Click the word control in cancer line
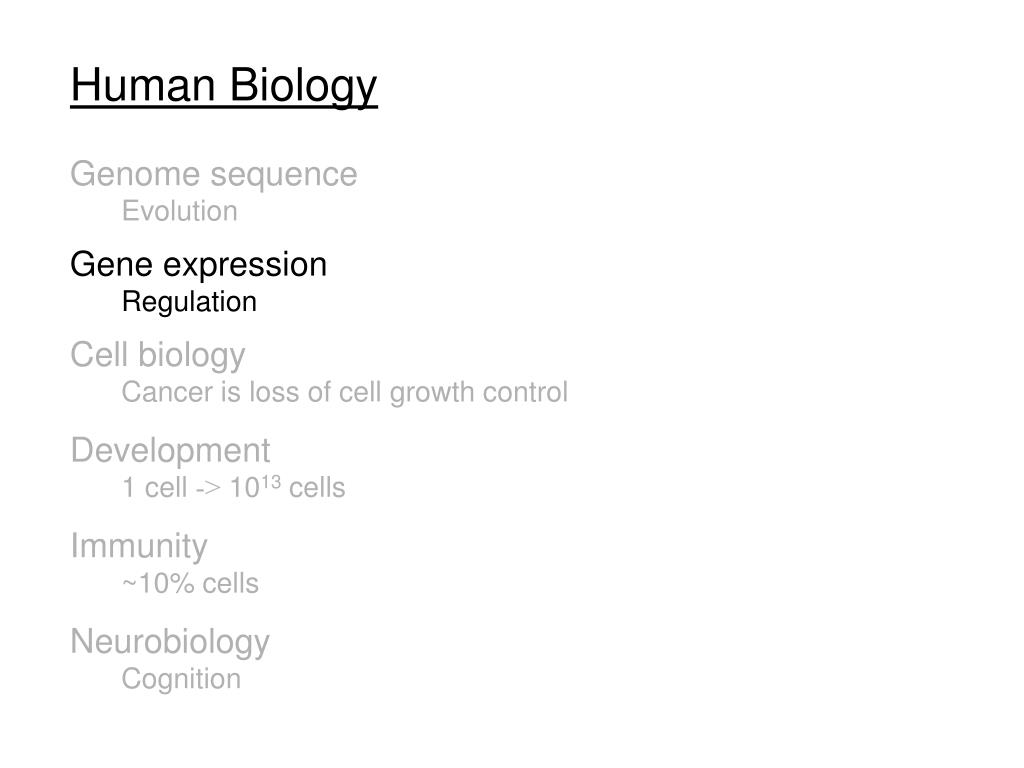The height and width of the screenshot is (768, 1024). click(525, 392)
